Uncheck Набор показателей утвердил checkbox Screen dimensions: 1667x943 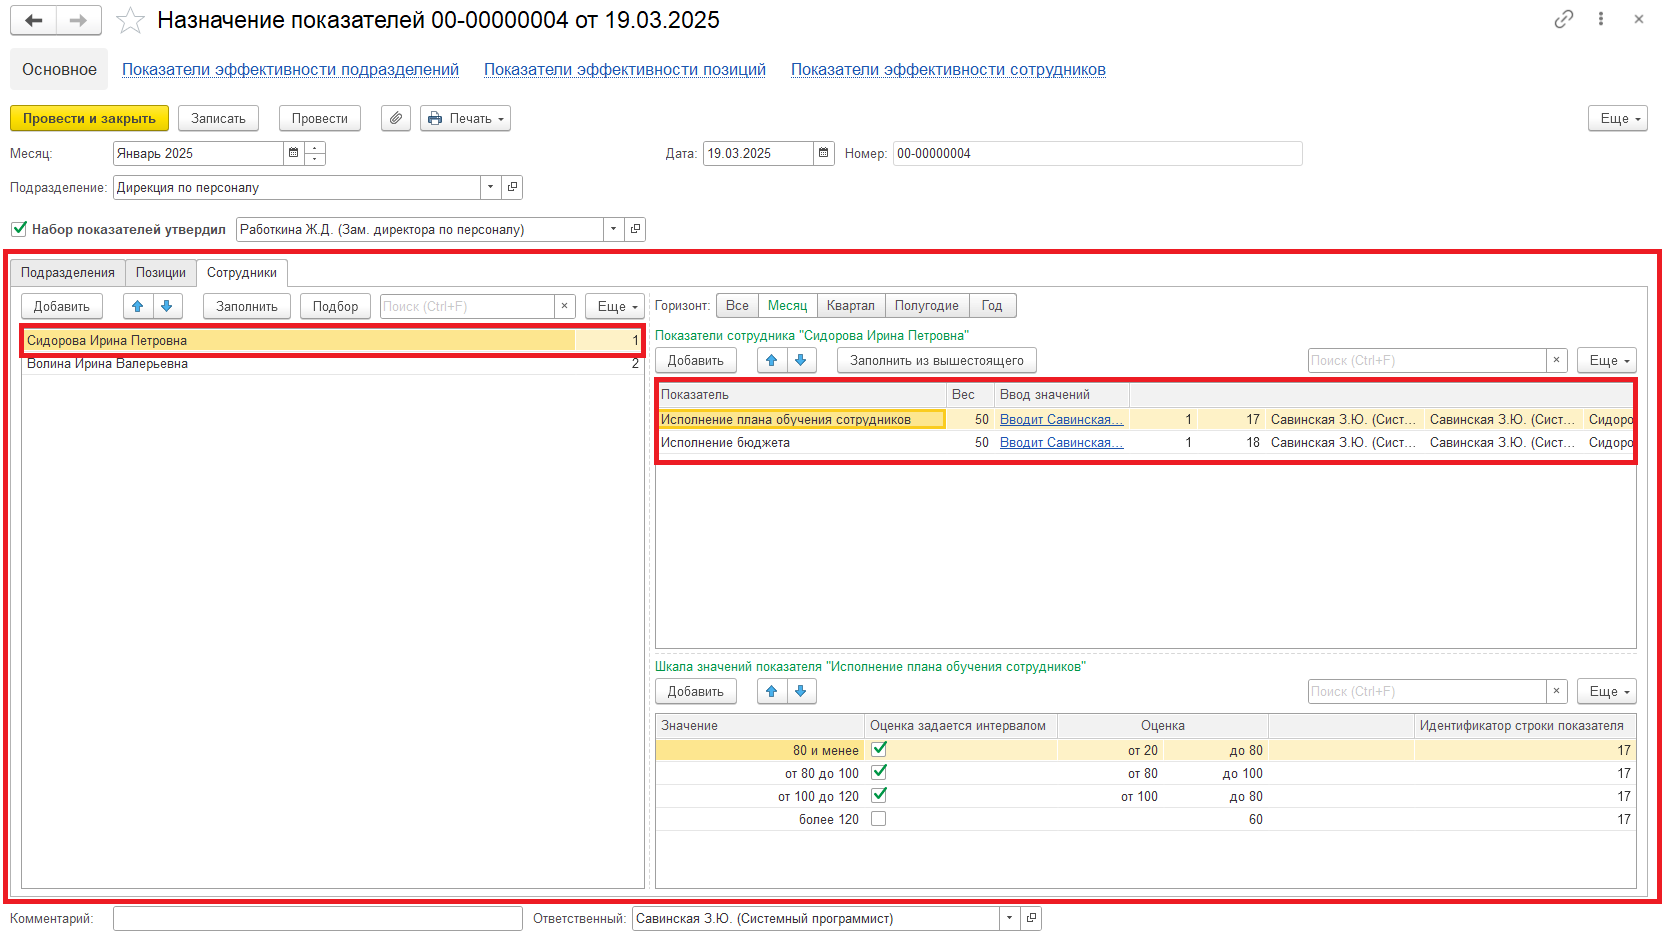pos(19,229)
